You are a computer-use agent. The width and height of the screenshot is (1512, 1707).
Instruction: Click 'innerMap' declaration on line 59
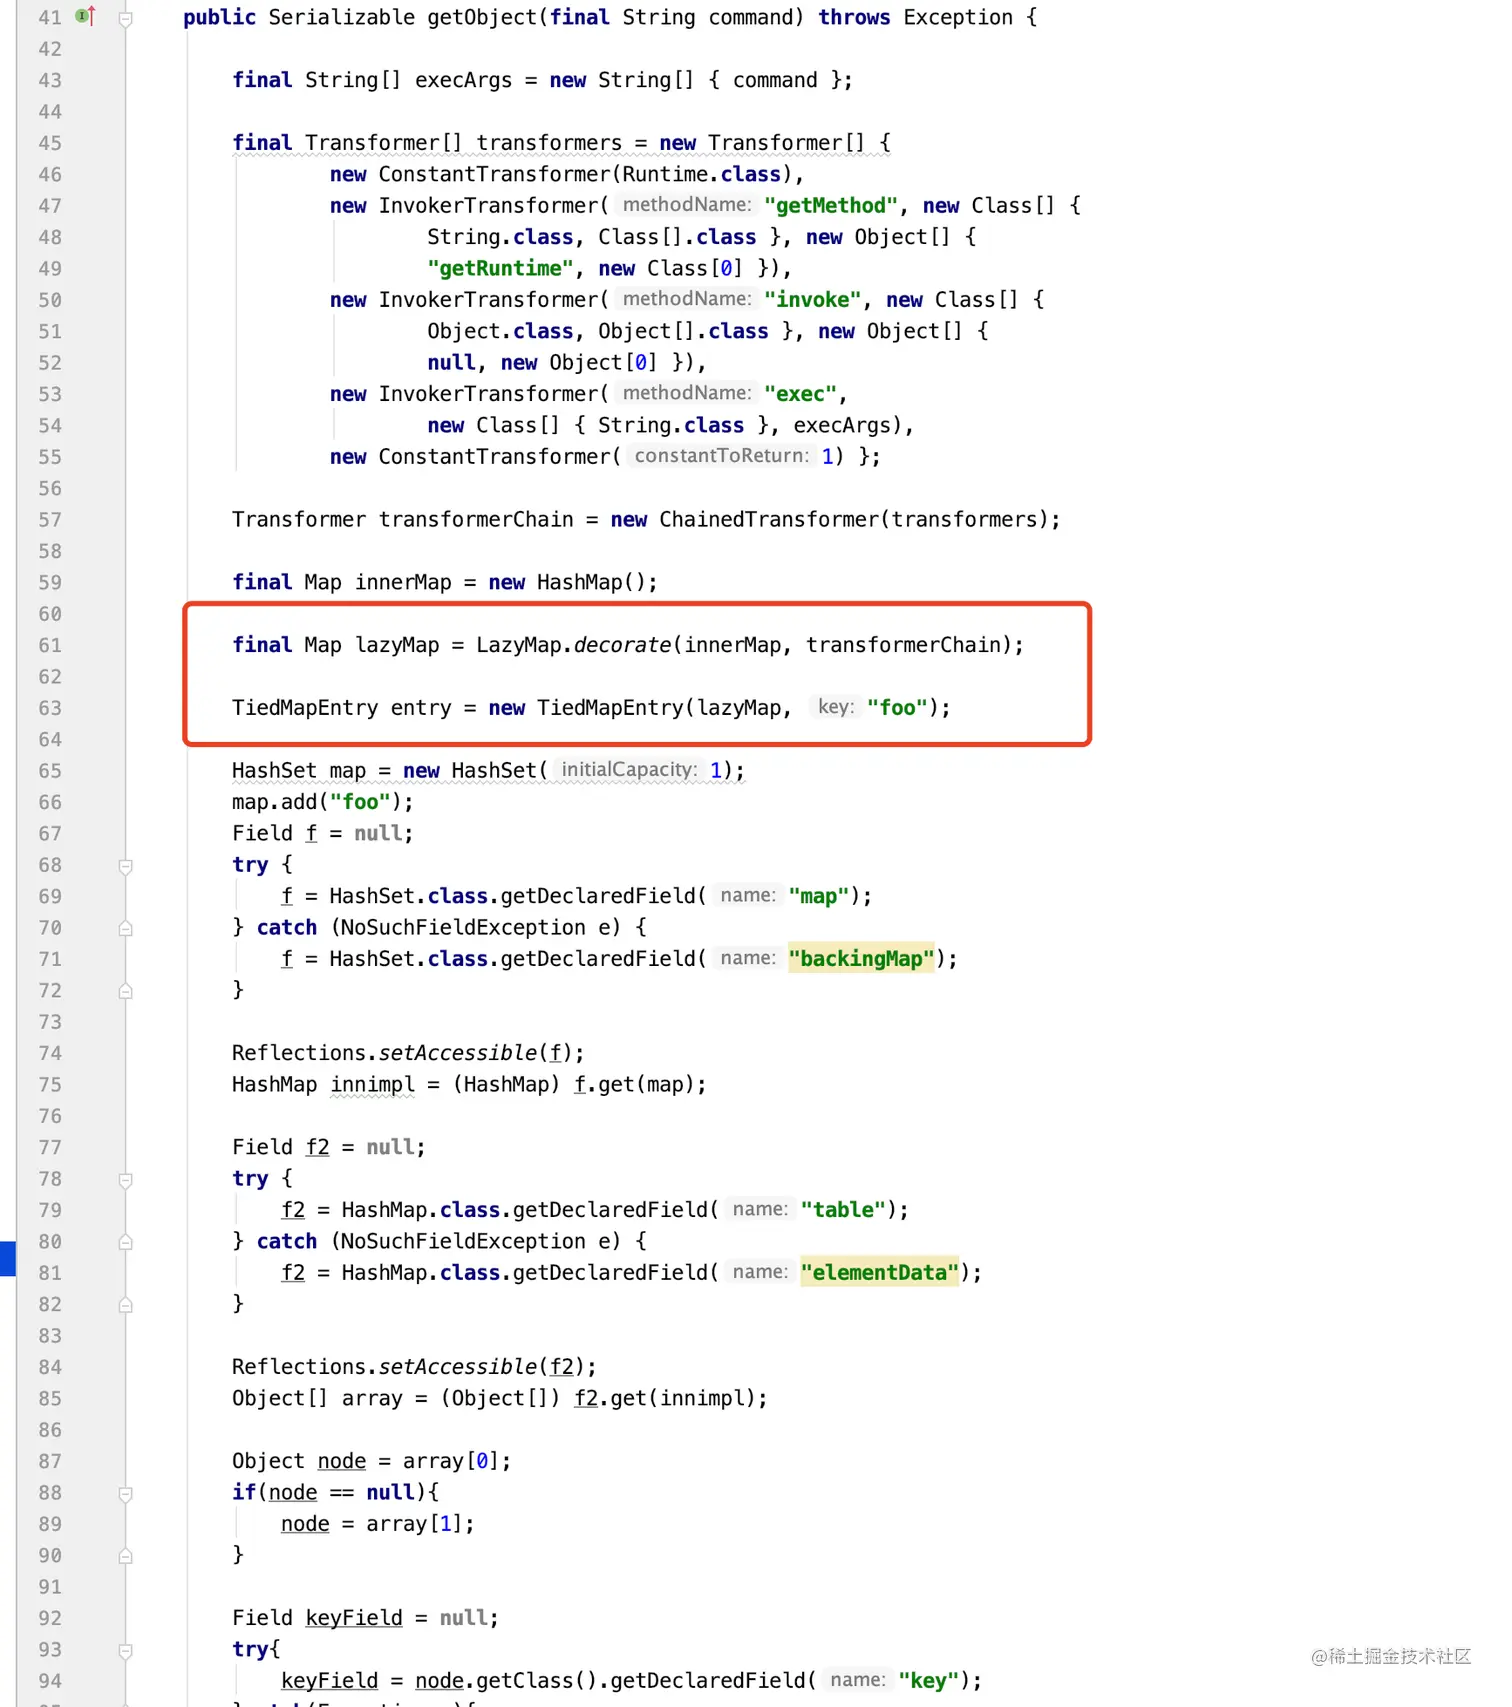tap(403, 583)
